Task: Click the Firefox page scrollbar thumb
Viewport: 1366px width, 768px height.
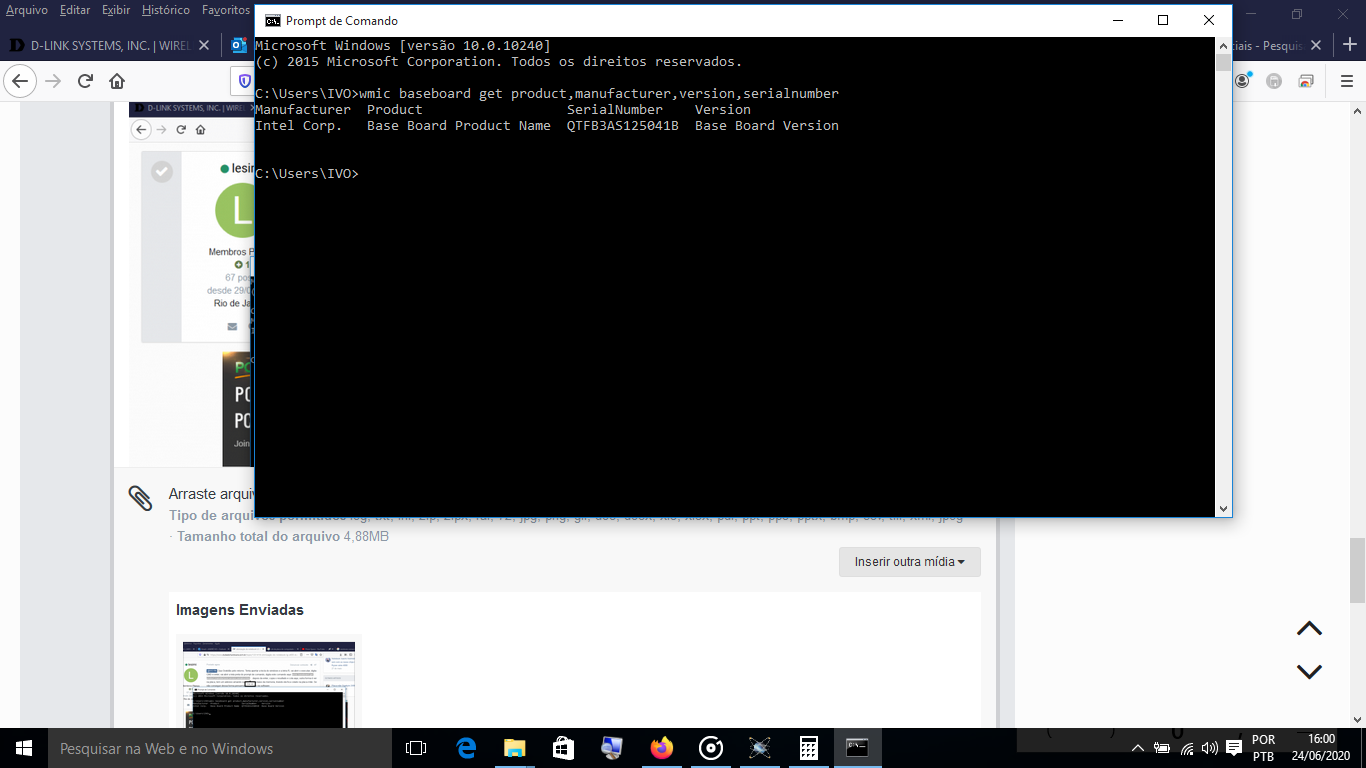Action: tap(1357, 569)
